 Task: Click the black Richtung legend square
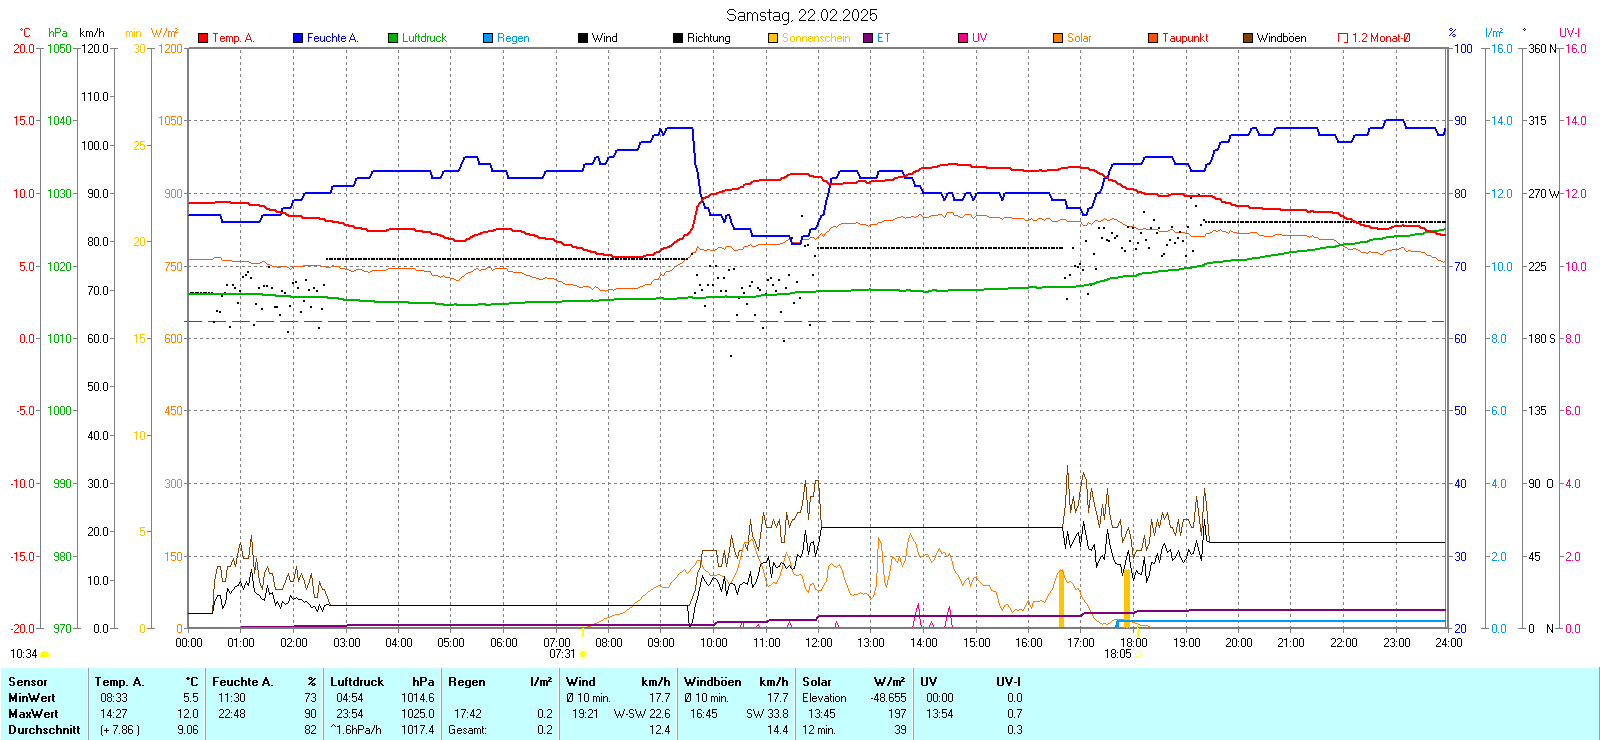pyautogui.click(x=678, y=38)
